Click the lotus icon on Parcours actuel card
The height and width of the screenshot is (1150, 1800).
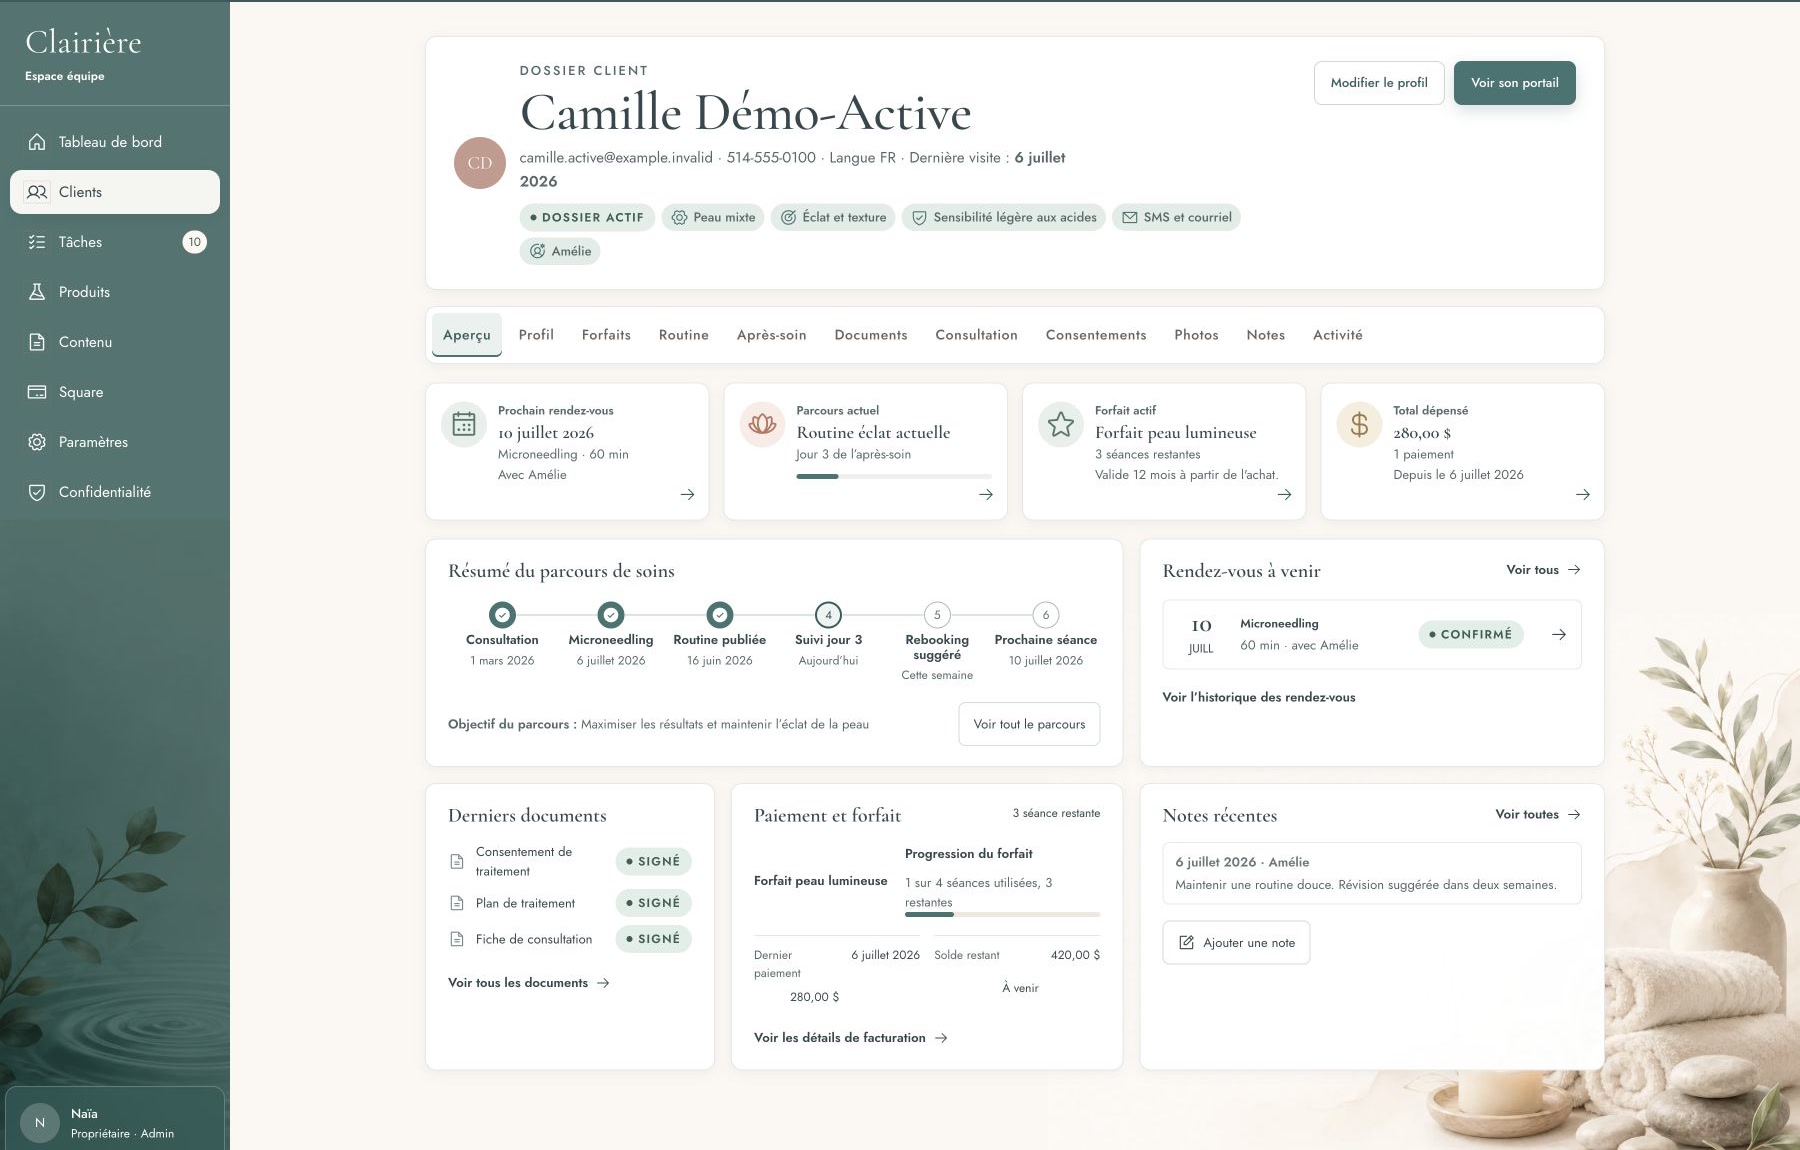click(x=762, y=424)
